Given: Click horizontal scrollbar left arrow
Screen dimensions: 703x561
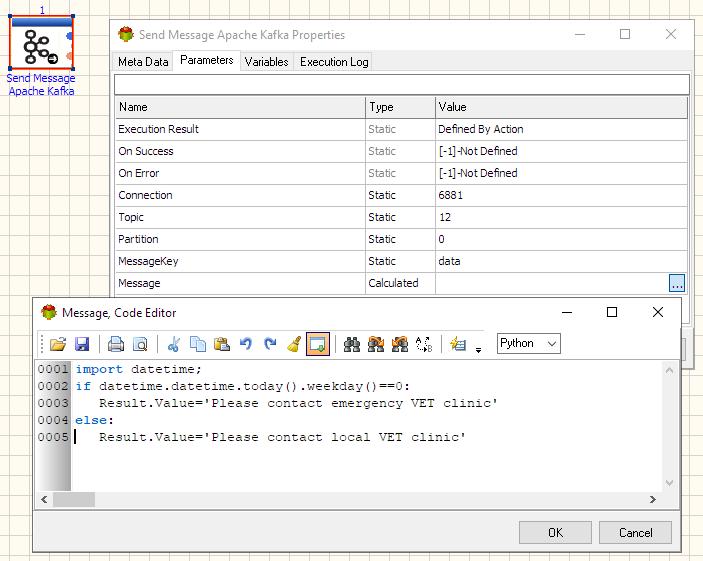Looking at the screenshot, I should pos(44,499).
